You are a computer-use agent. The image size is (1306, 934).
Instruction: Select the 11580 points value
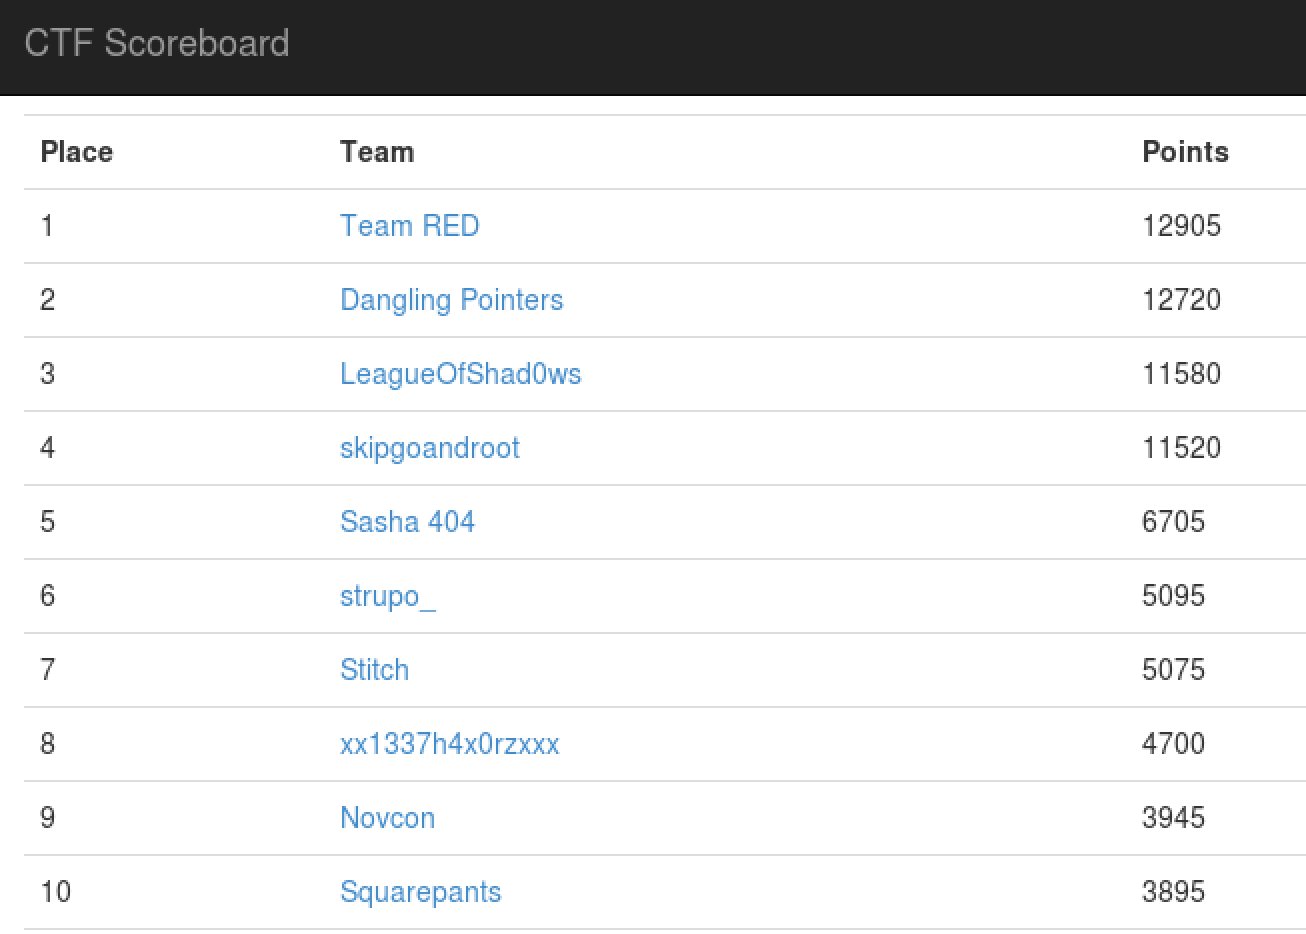(1181, 373)
